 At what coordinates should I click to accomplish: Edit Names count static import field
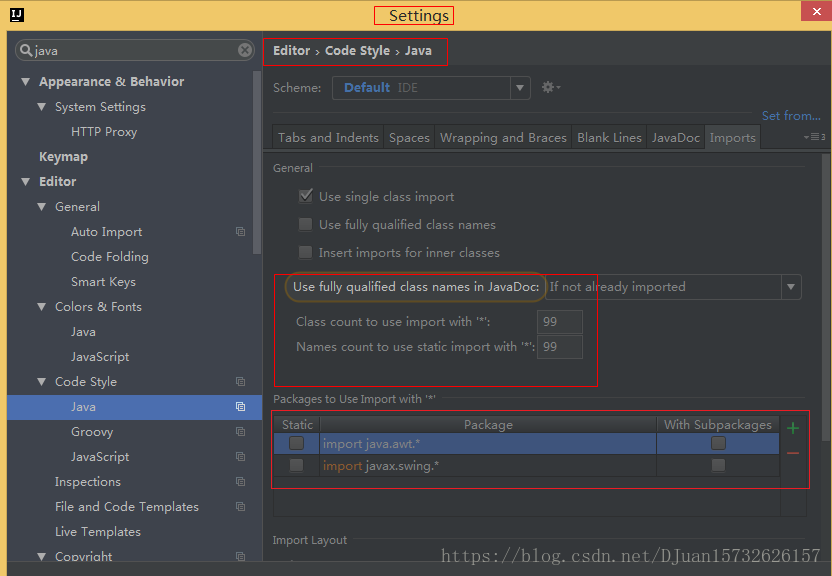point(560,347)
